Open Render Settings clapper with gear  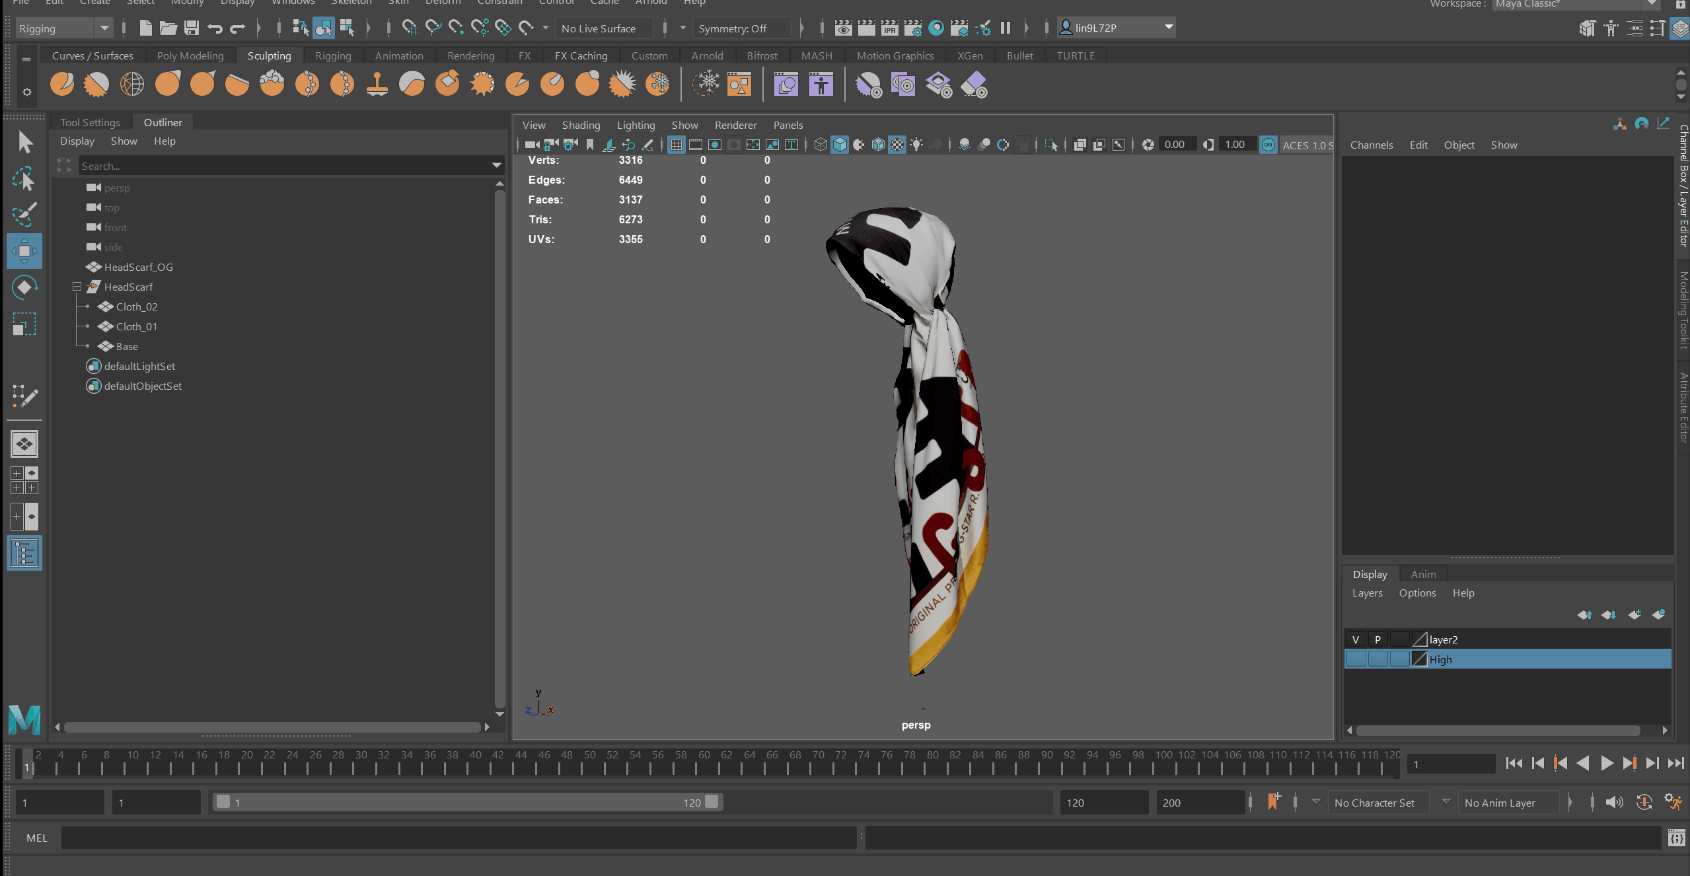coord(913,28)
